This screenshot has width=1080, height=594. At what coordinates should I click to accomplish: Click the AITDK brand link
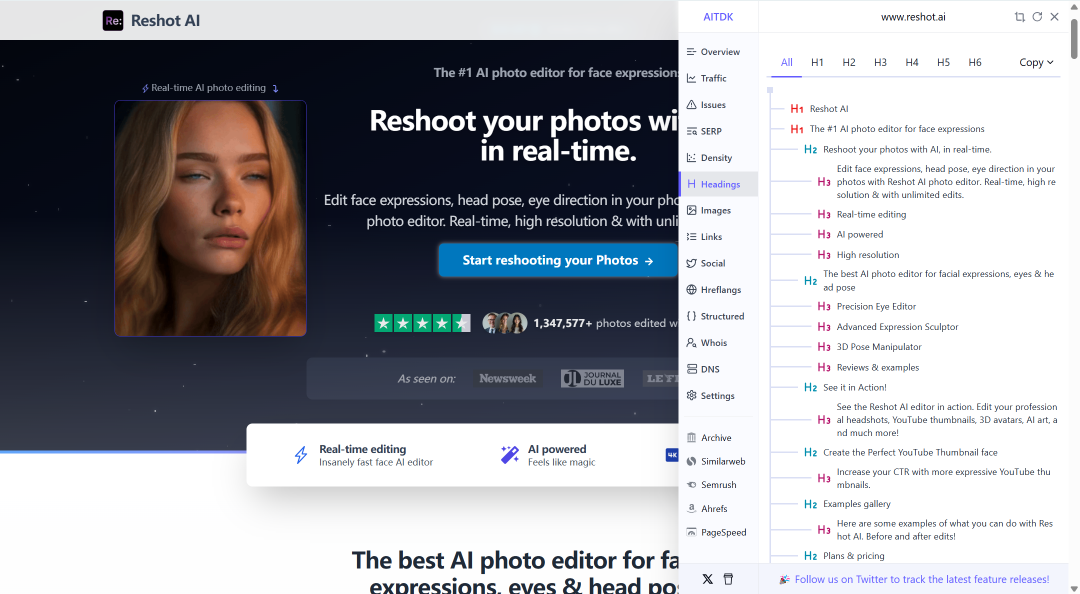[x=718, y=17]
